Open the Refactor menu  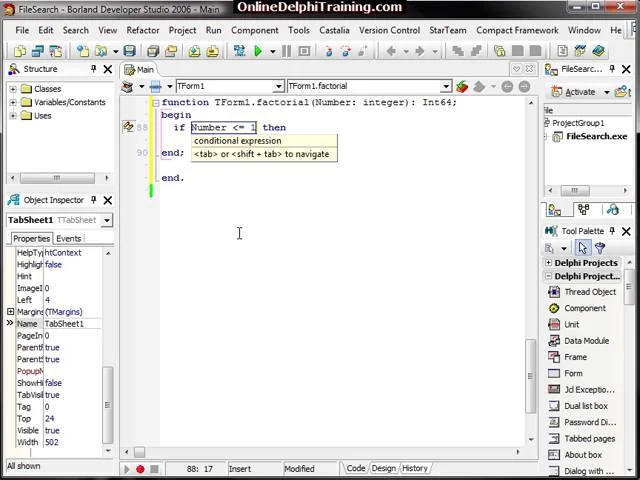coord(143,30)
